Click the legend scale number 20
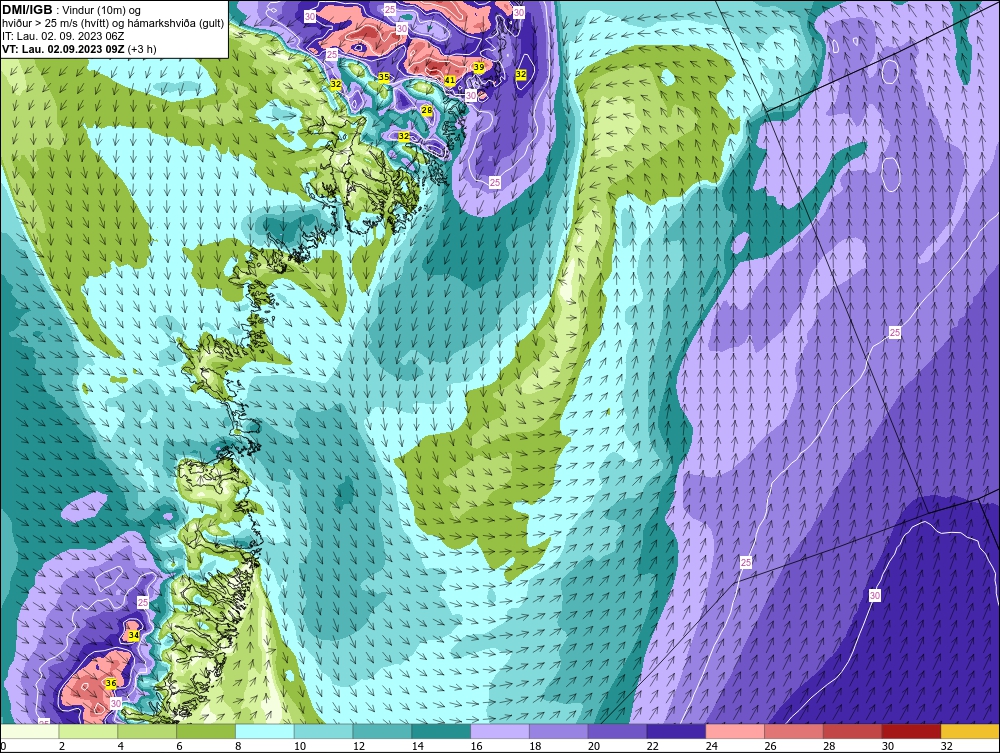 click(x=594, y=746)
